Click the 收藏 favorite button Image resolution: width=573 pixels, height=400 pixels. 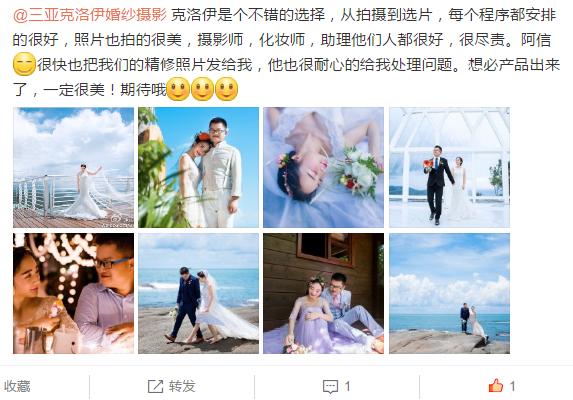[17, 386]
